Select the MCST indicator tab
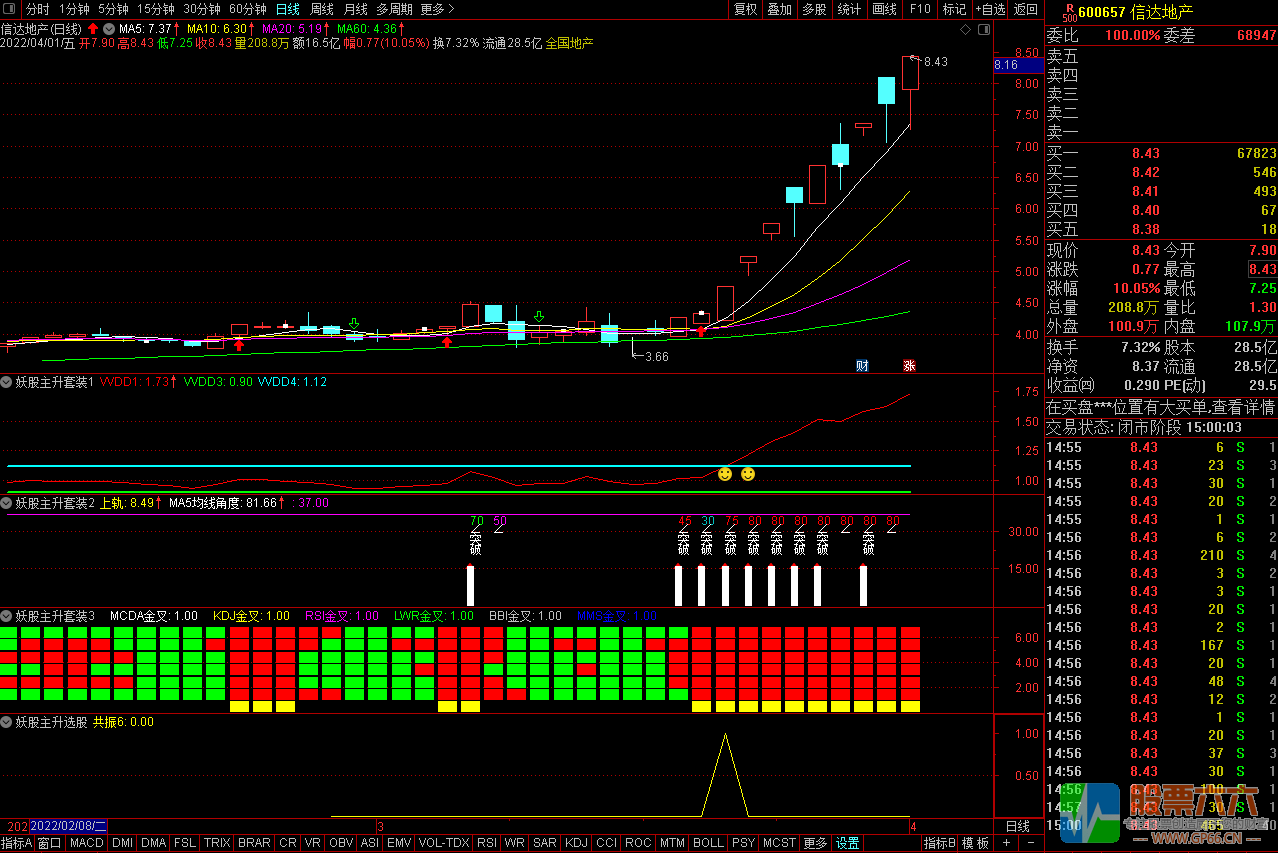 pos(780,843)
